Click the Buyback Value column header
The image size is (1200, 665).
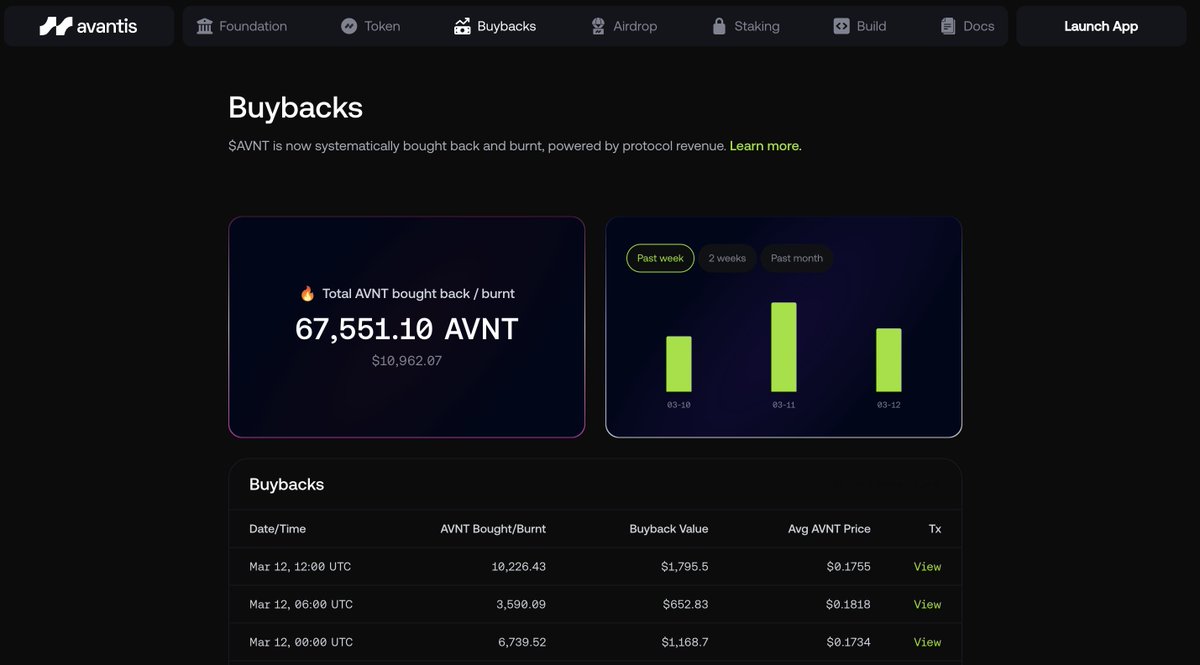(x=669, y=529)
